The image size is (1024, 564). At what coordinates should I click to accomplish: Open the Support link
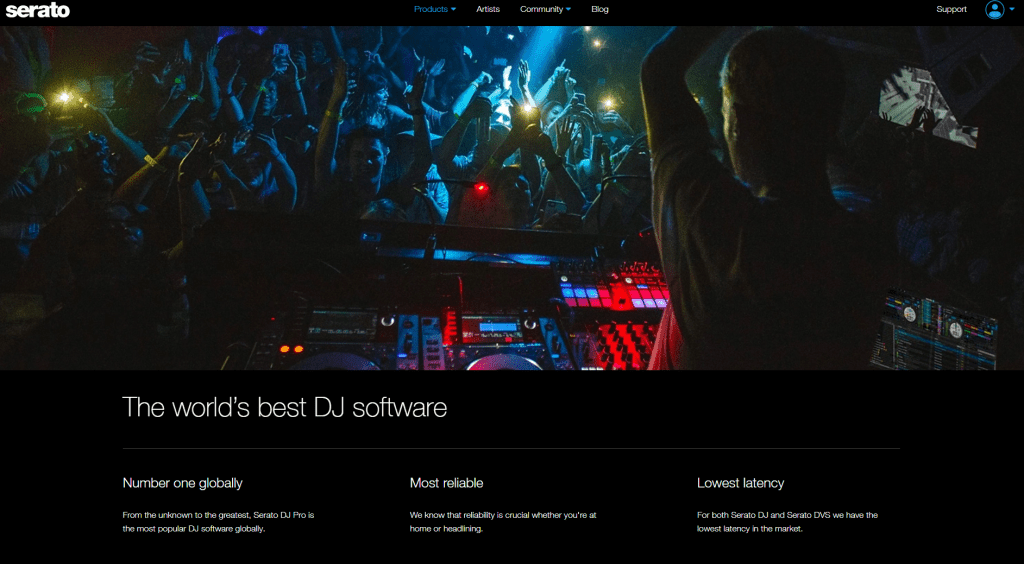tap(951, 9)
